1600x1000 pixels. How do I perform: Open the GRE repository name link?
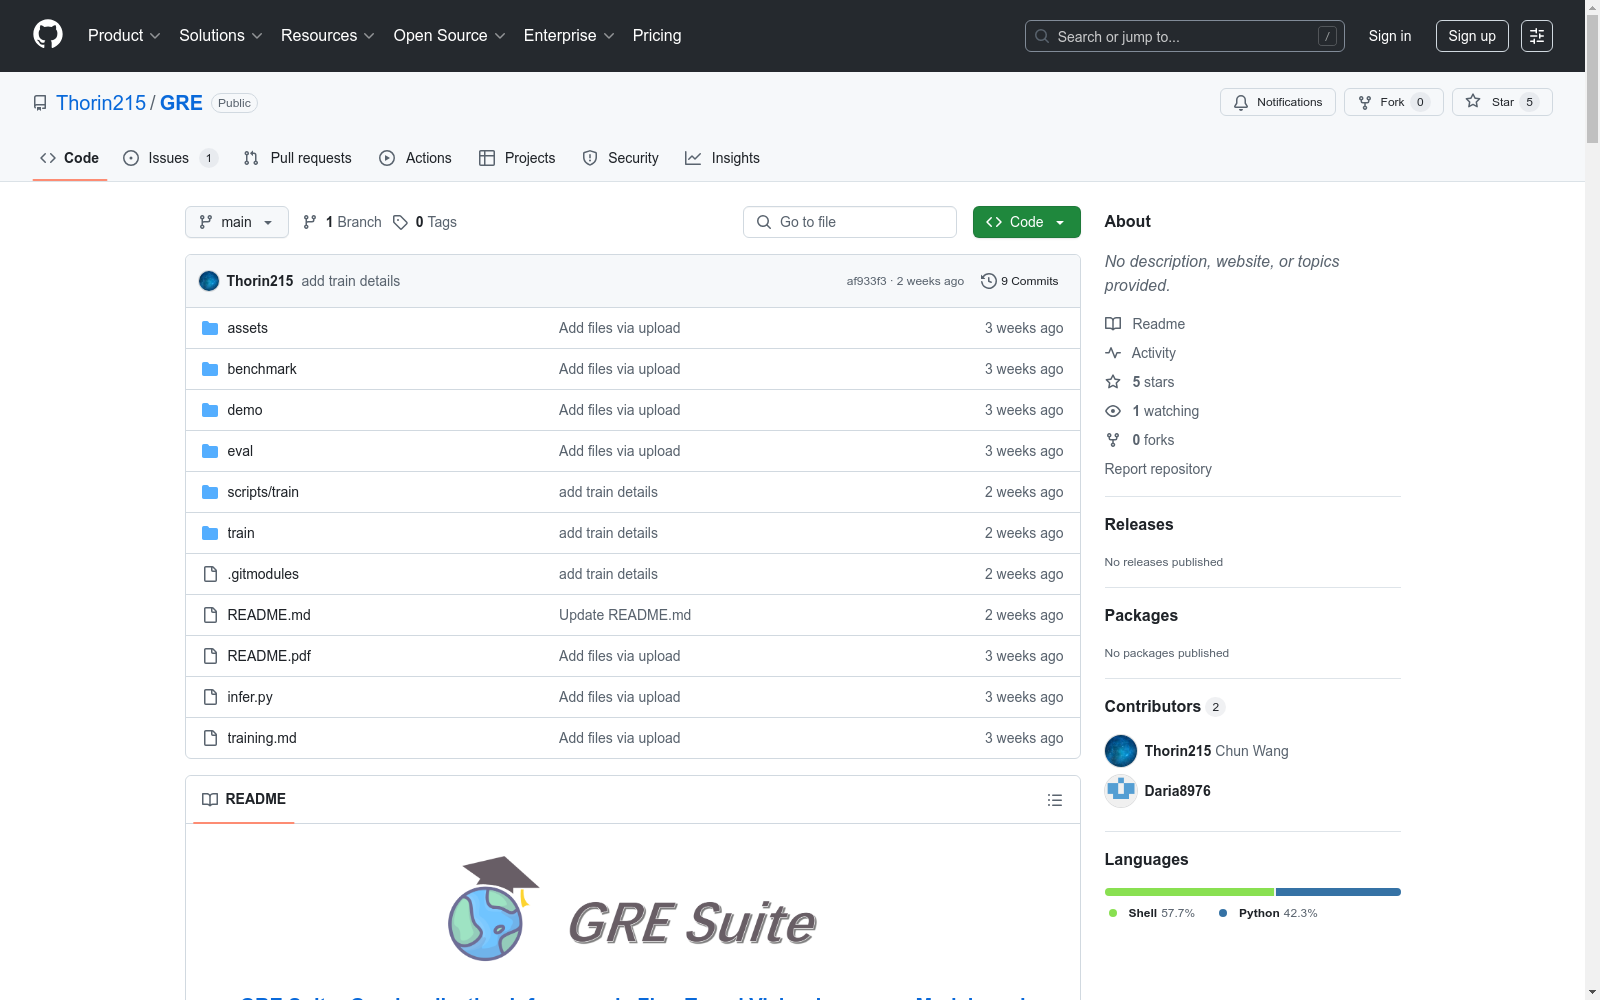click(x=181, y=103)
